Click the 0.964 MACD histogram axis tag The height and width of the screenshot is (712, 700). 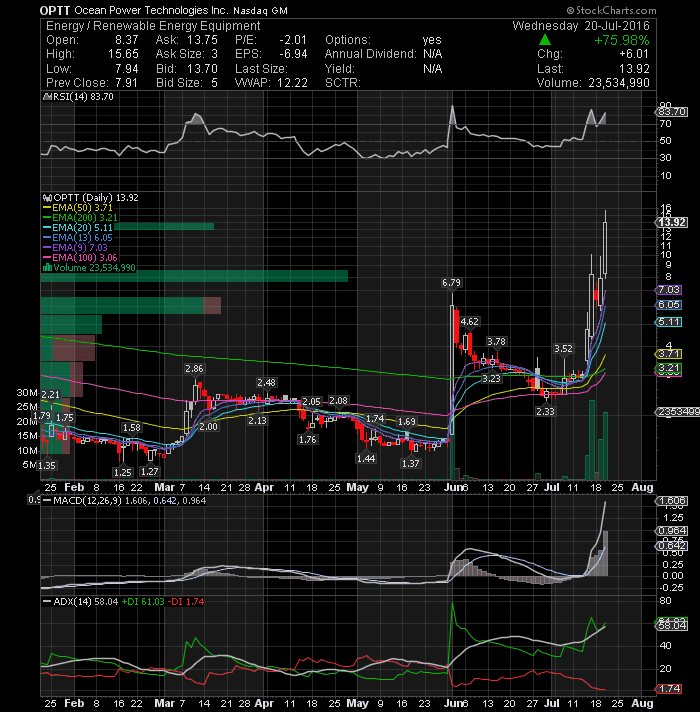[672, 531]
